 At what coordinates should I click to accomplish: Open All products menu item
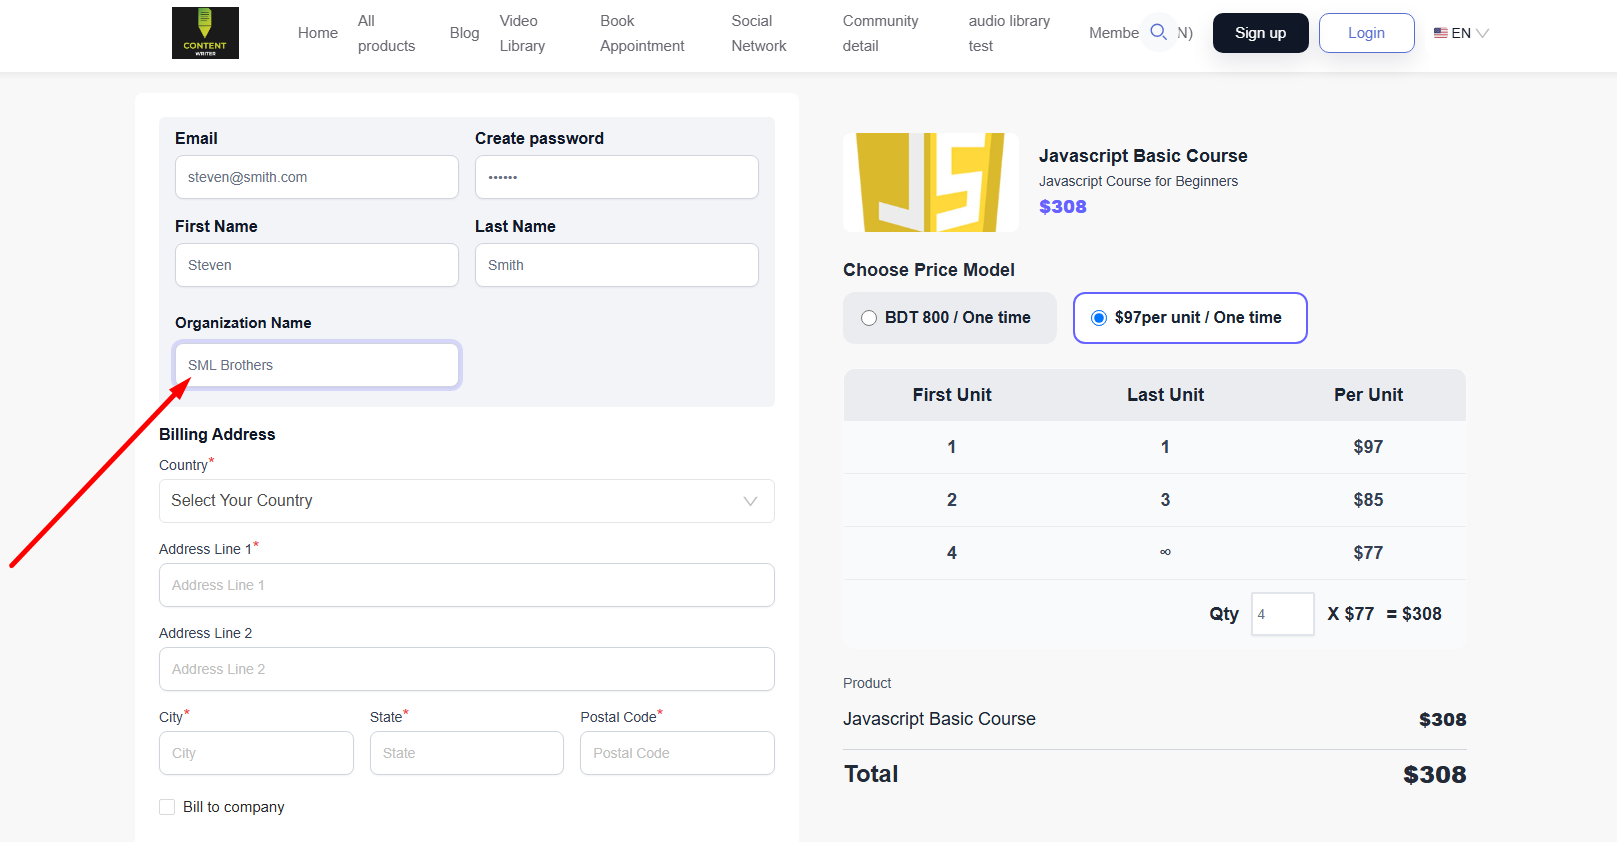point(386,33)
